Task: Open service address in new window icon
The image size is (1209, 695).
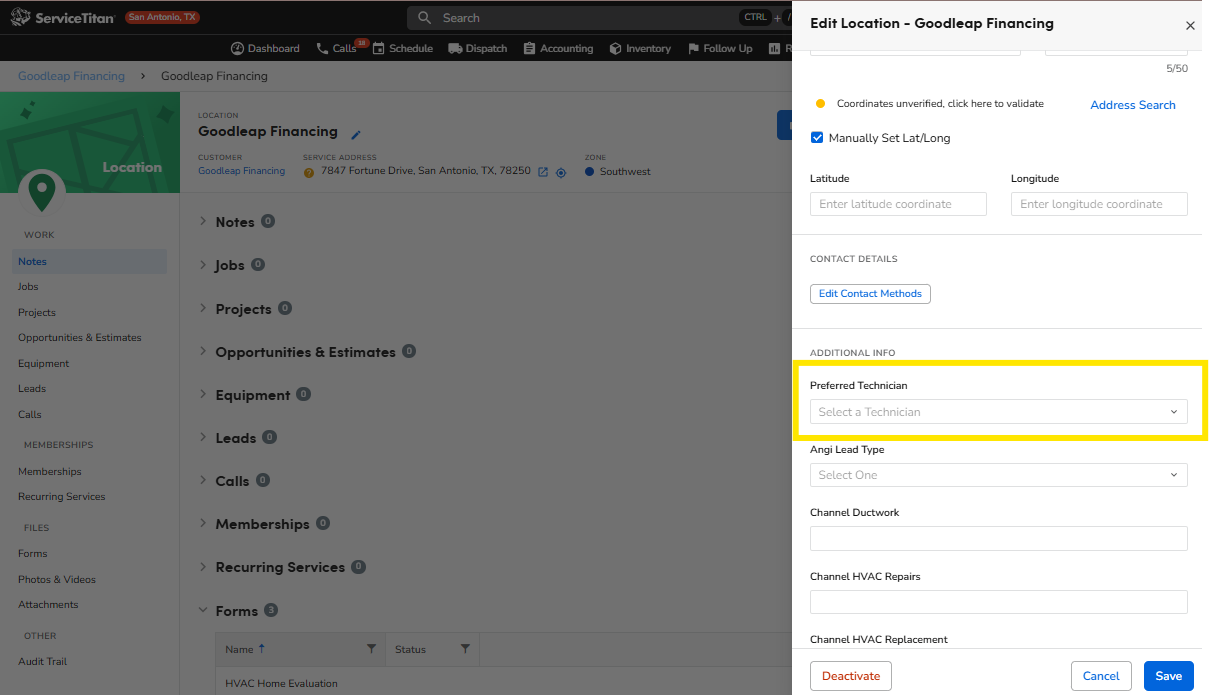Action: point(543,172)
